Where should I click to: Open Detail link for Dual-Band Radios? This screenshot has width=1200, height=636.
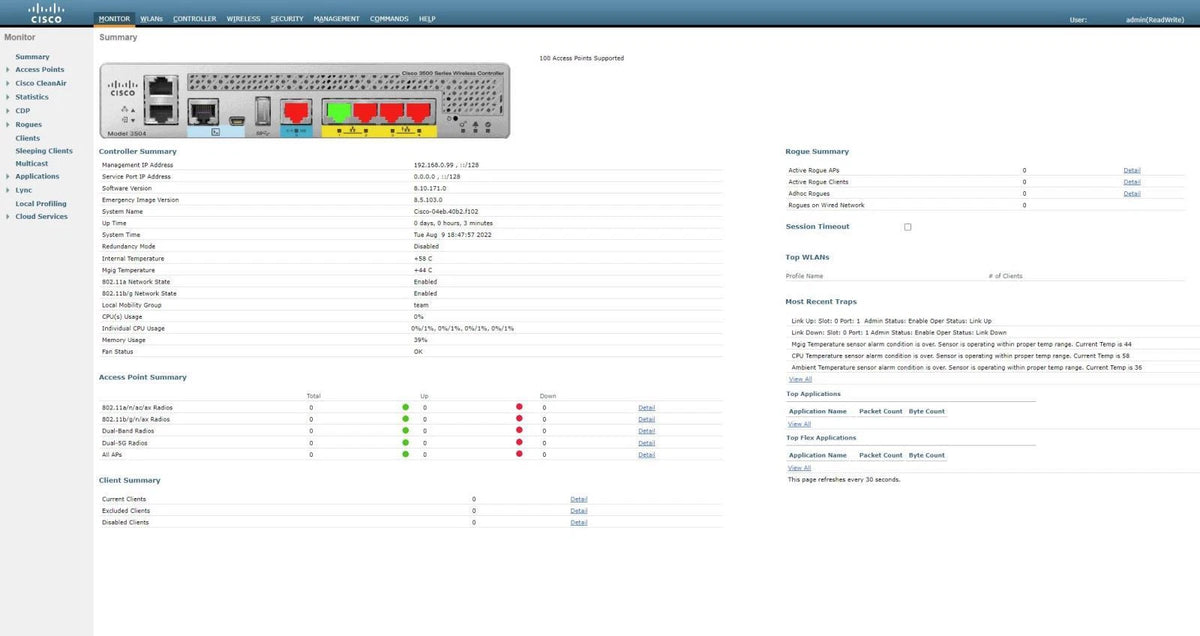pos(647,431)
